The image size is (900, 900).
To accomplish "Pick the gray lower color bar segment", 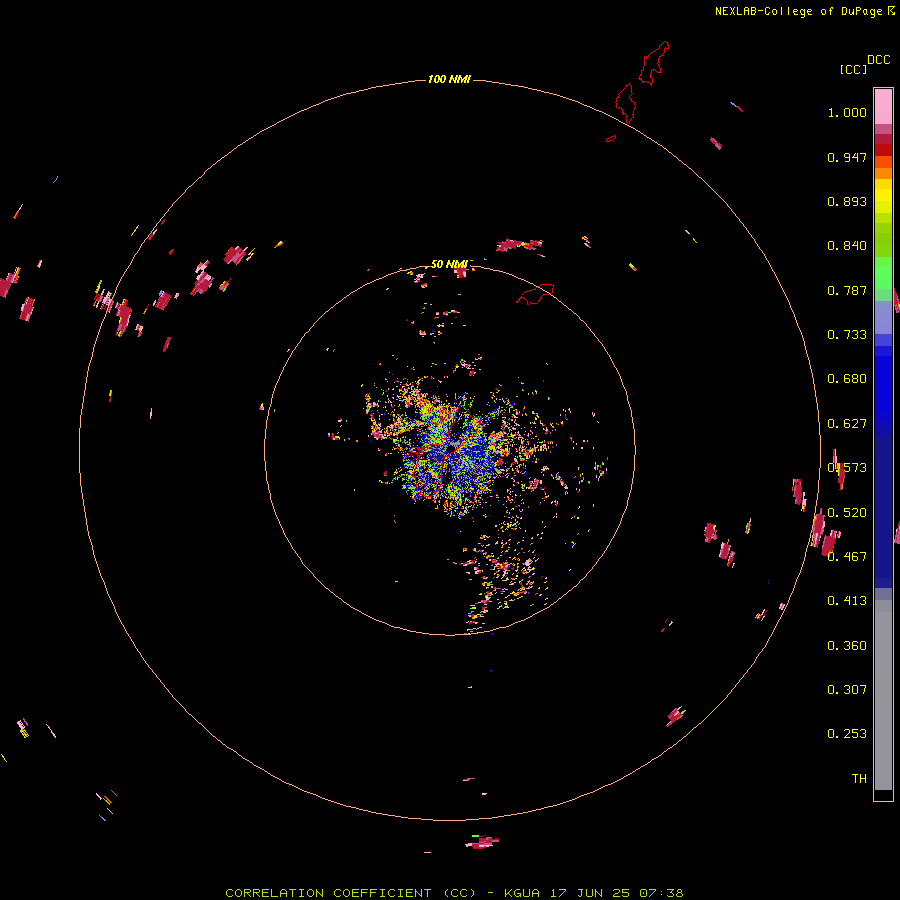I will pos(883,695).
